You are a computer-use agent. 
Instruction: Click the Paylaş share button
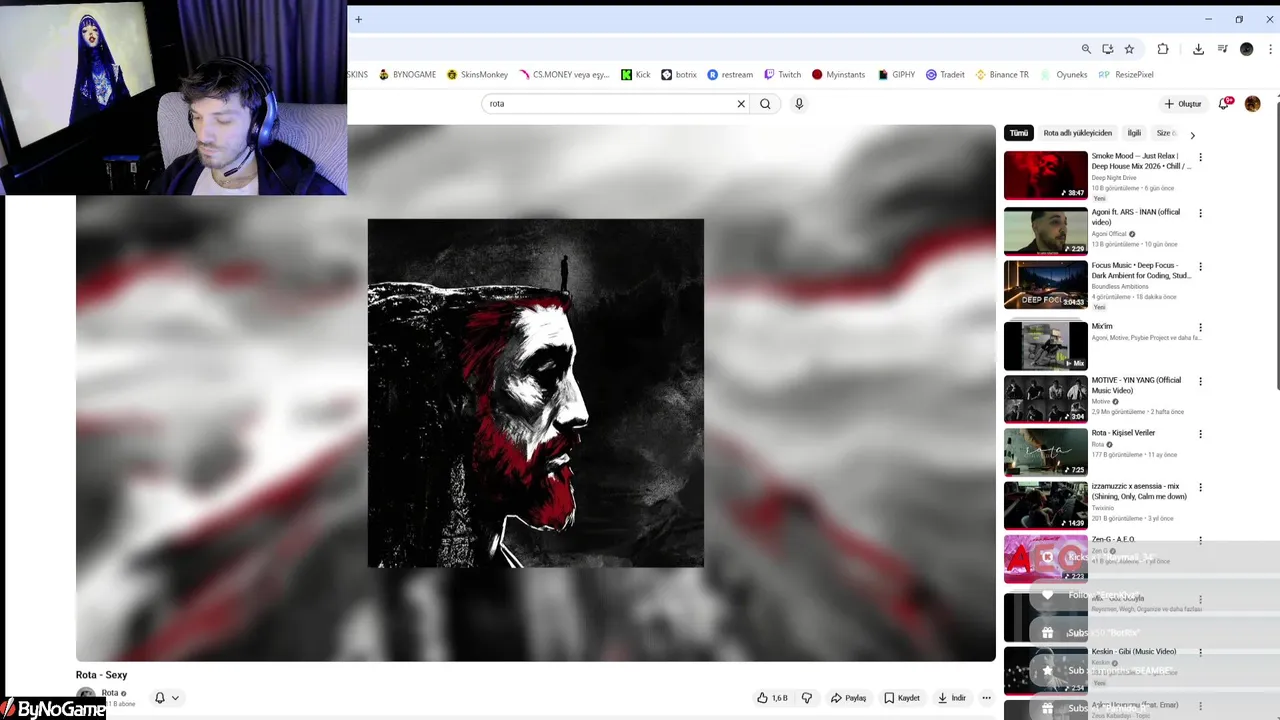pos(848,698)
